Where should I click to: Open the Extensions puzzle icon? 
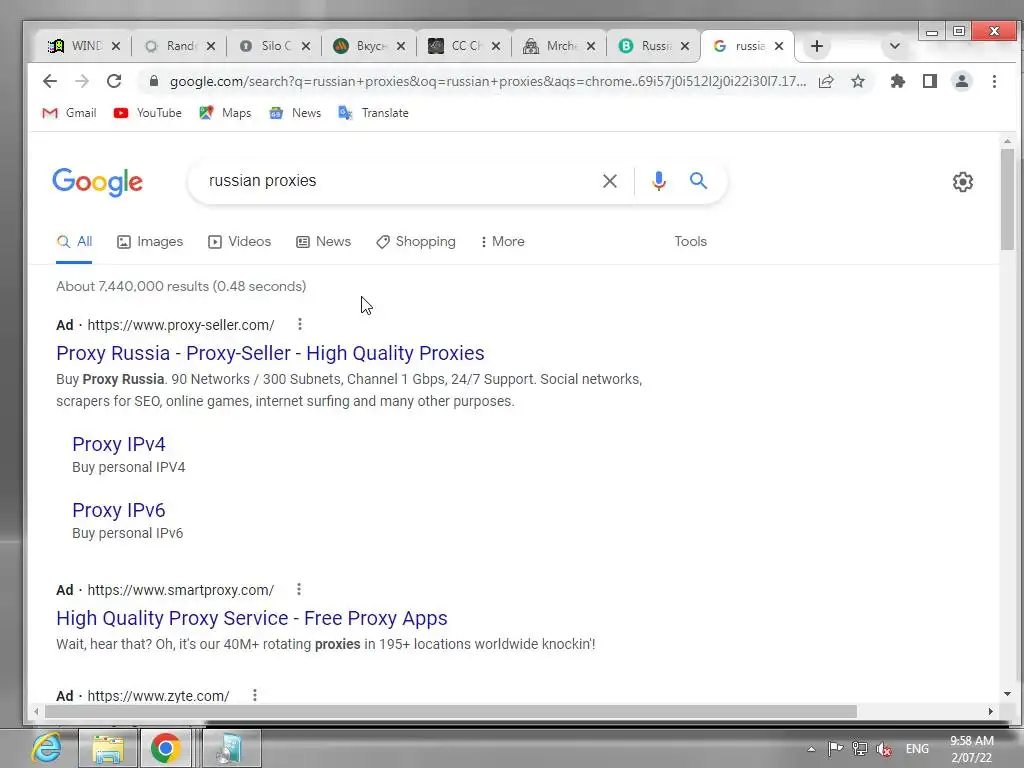point(898,81)
